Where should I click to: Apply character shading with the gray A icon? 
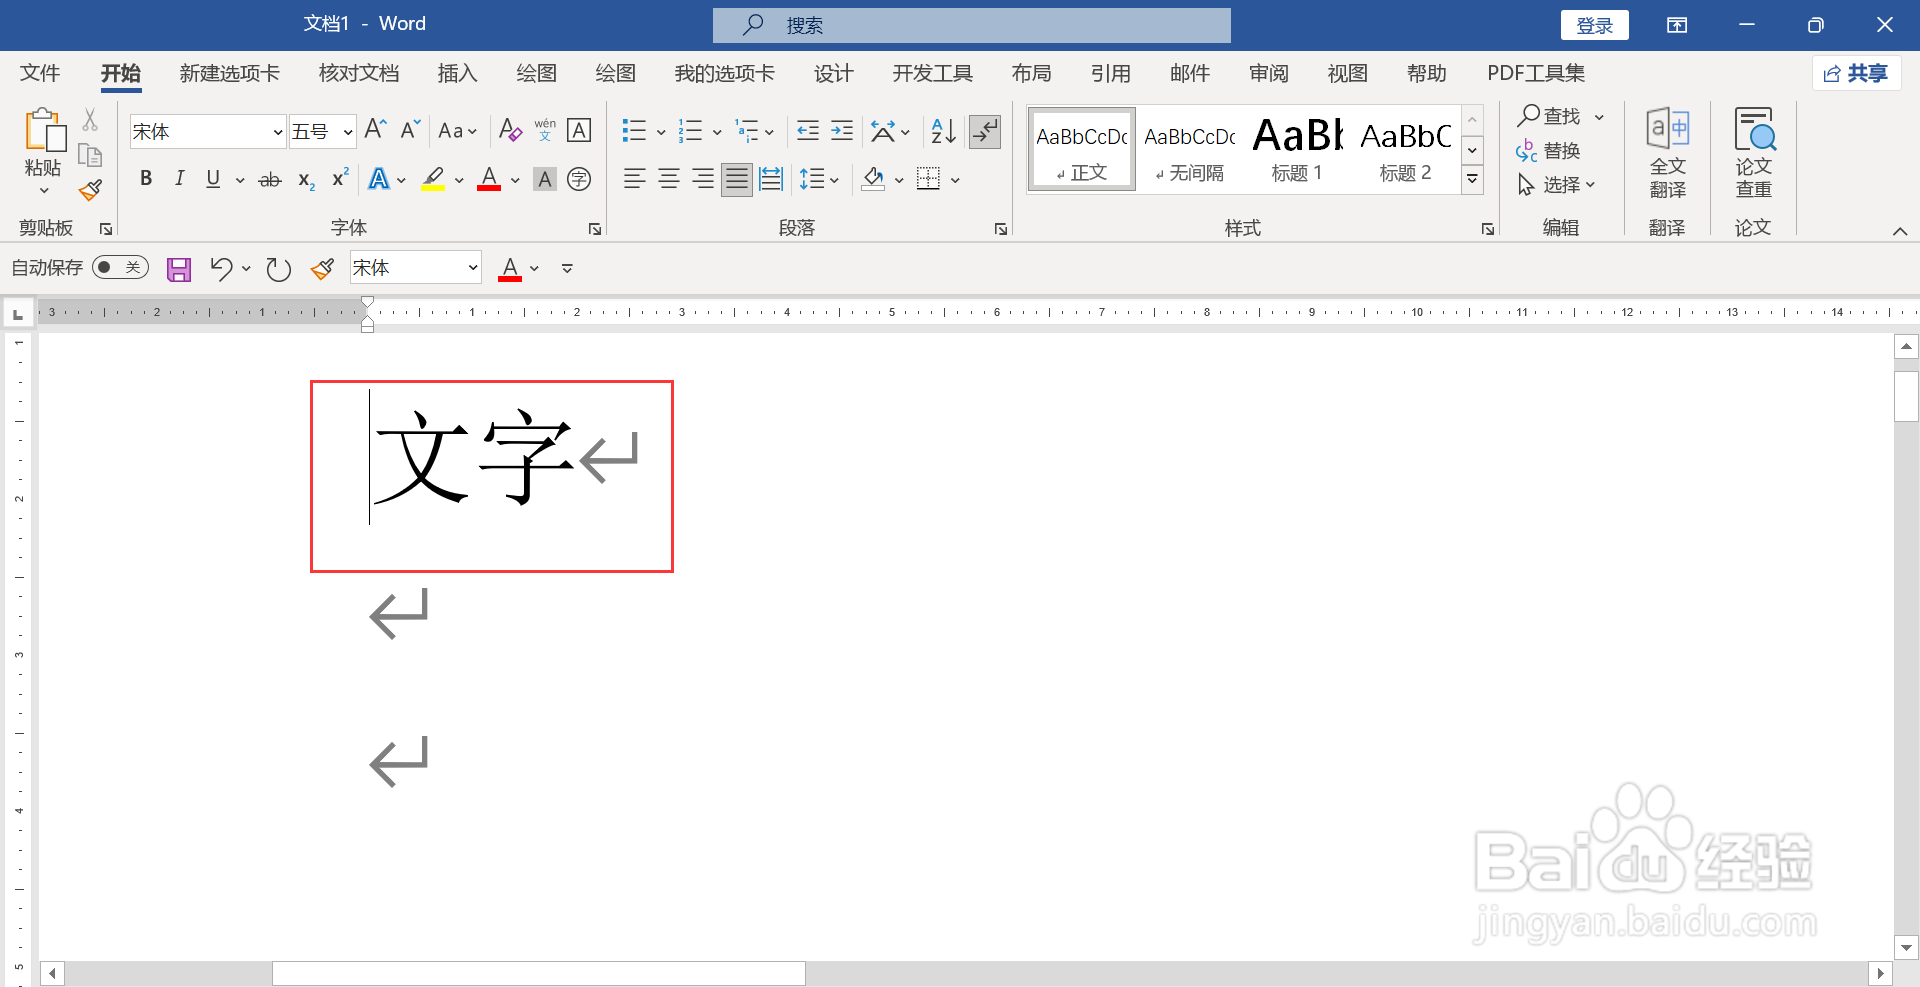[x=545, y=179]
